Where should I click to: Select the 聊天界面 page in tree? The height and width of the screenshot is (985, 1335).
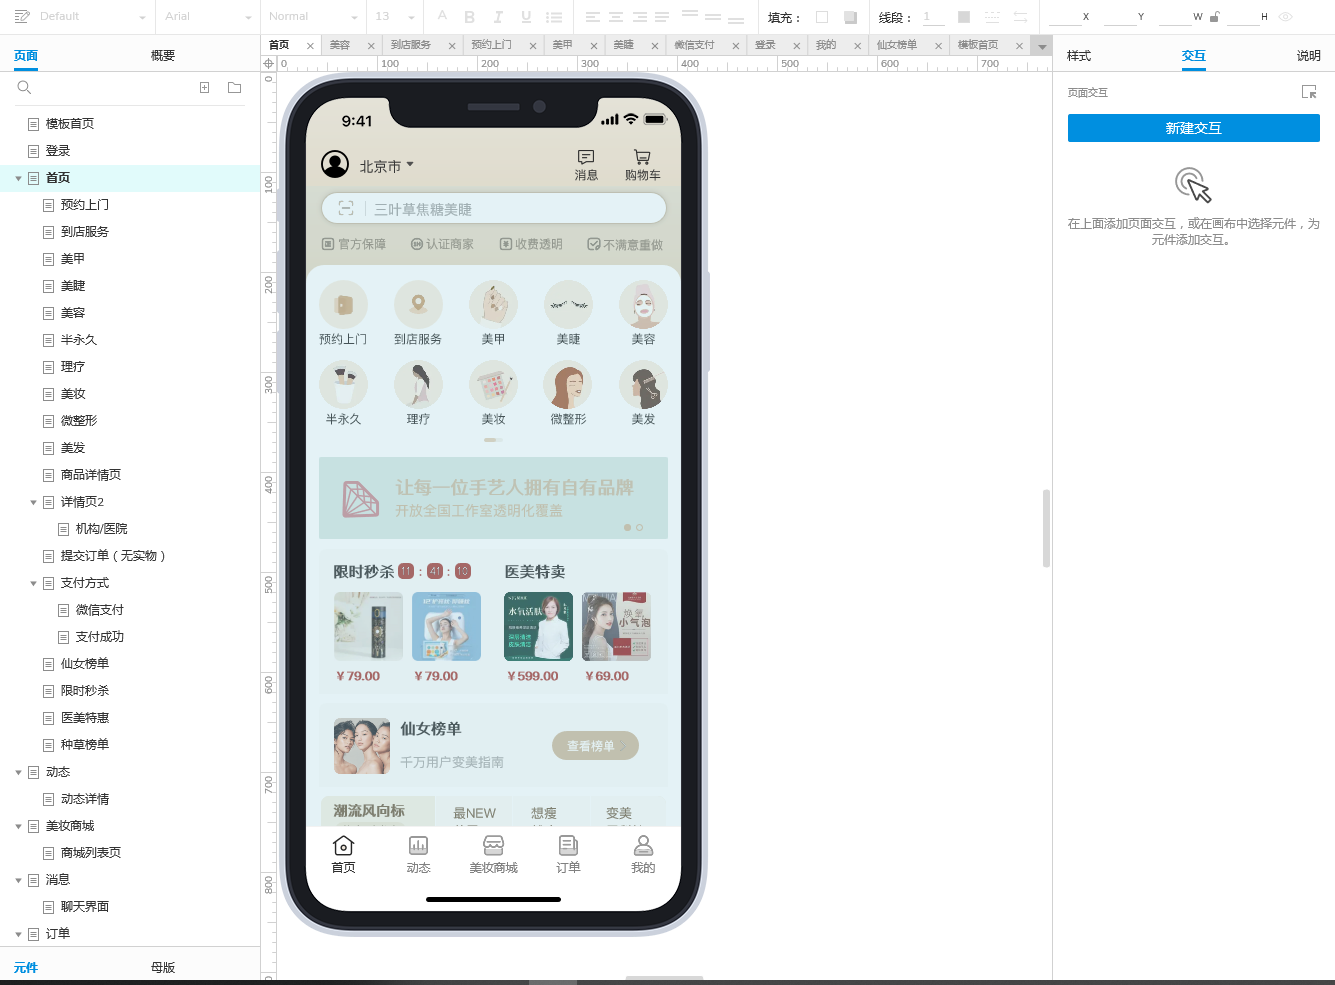85,907
